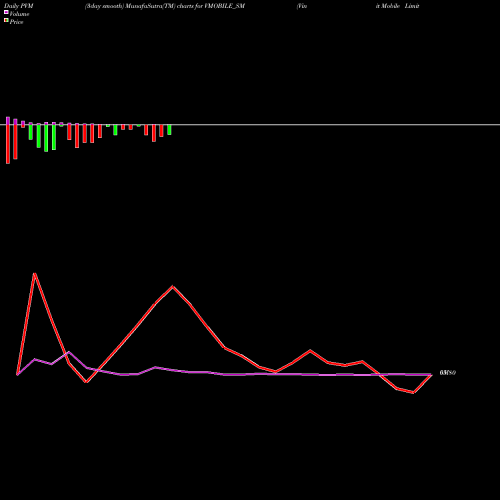This screenshot has width=500, height=500.
Task: Click the Price legend label
Action: 16,22
